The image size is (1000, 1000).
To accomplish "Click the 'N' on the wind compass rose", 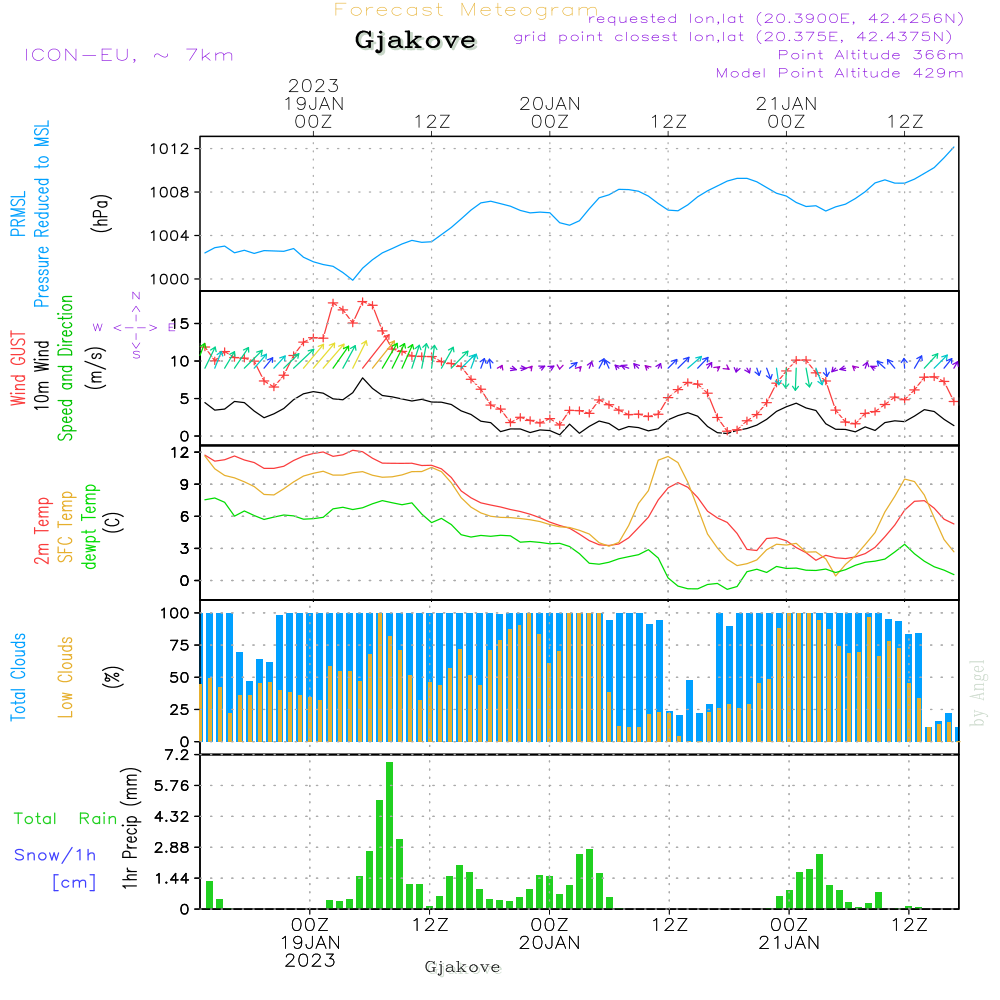I will coord(136,297).
